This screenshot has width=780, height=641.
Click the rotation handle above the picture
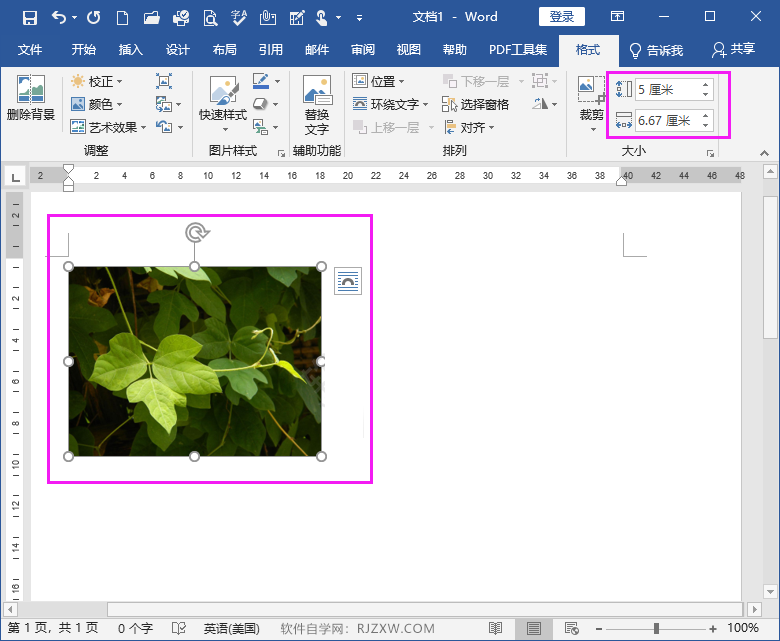pyautogui.click(x=196, y=233)
